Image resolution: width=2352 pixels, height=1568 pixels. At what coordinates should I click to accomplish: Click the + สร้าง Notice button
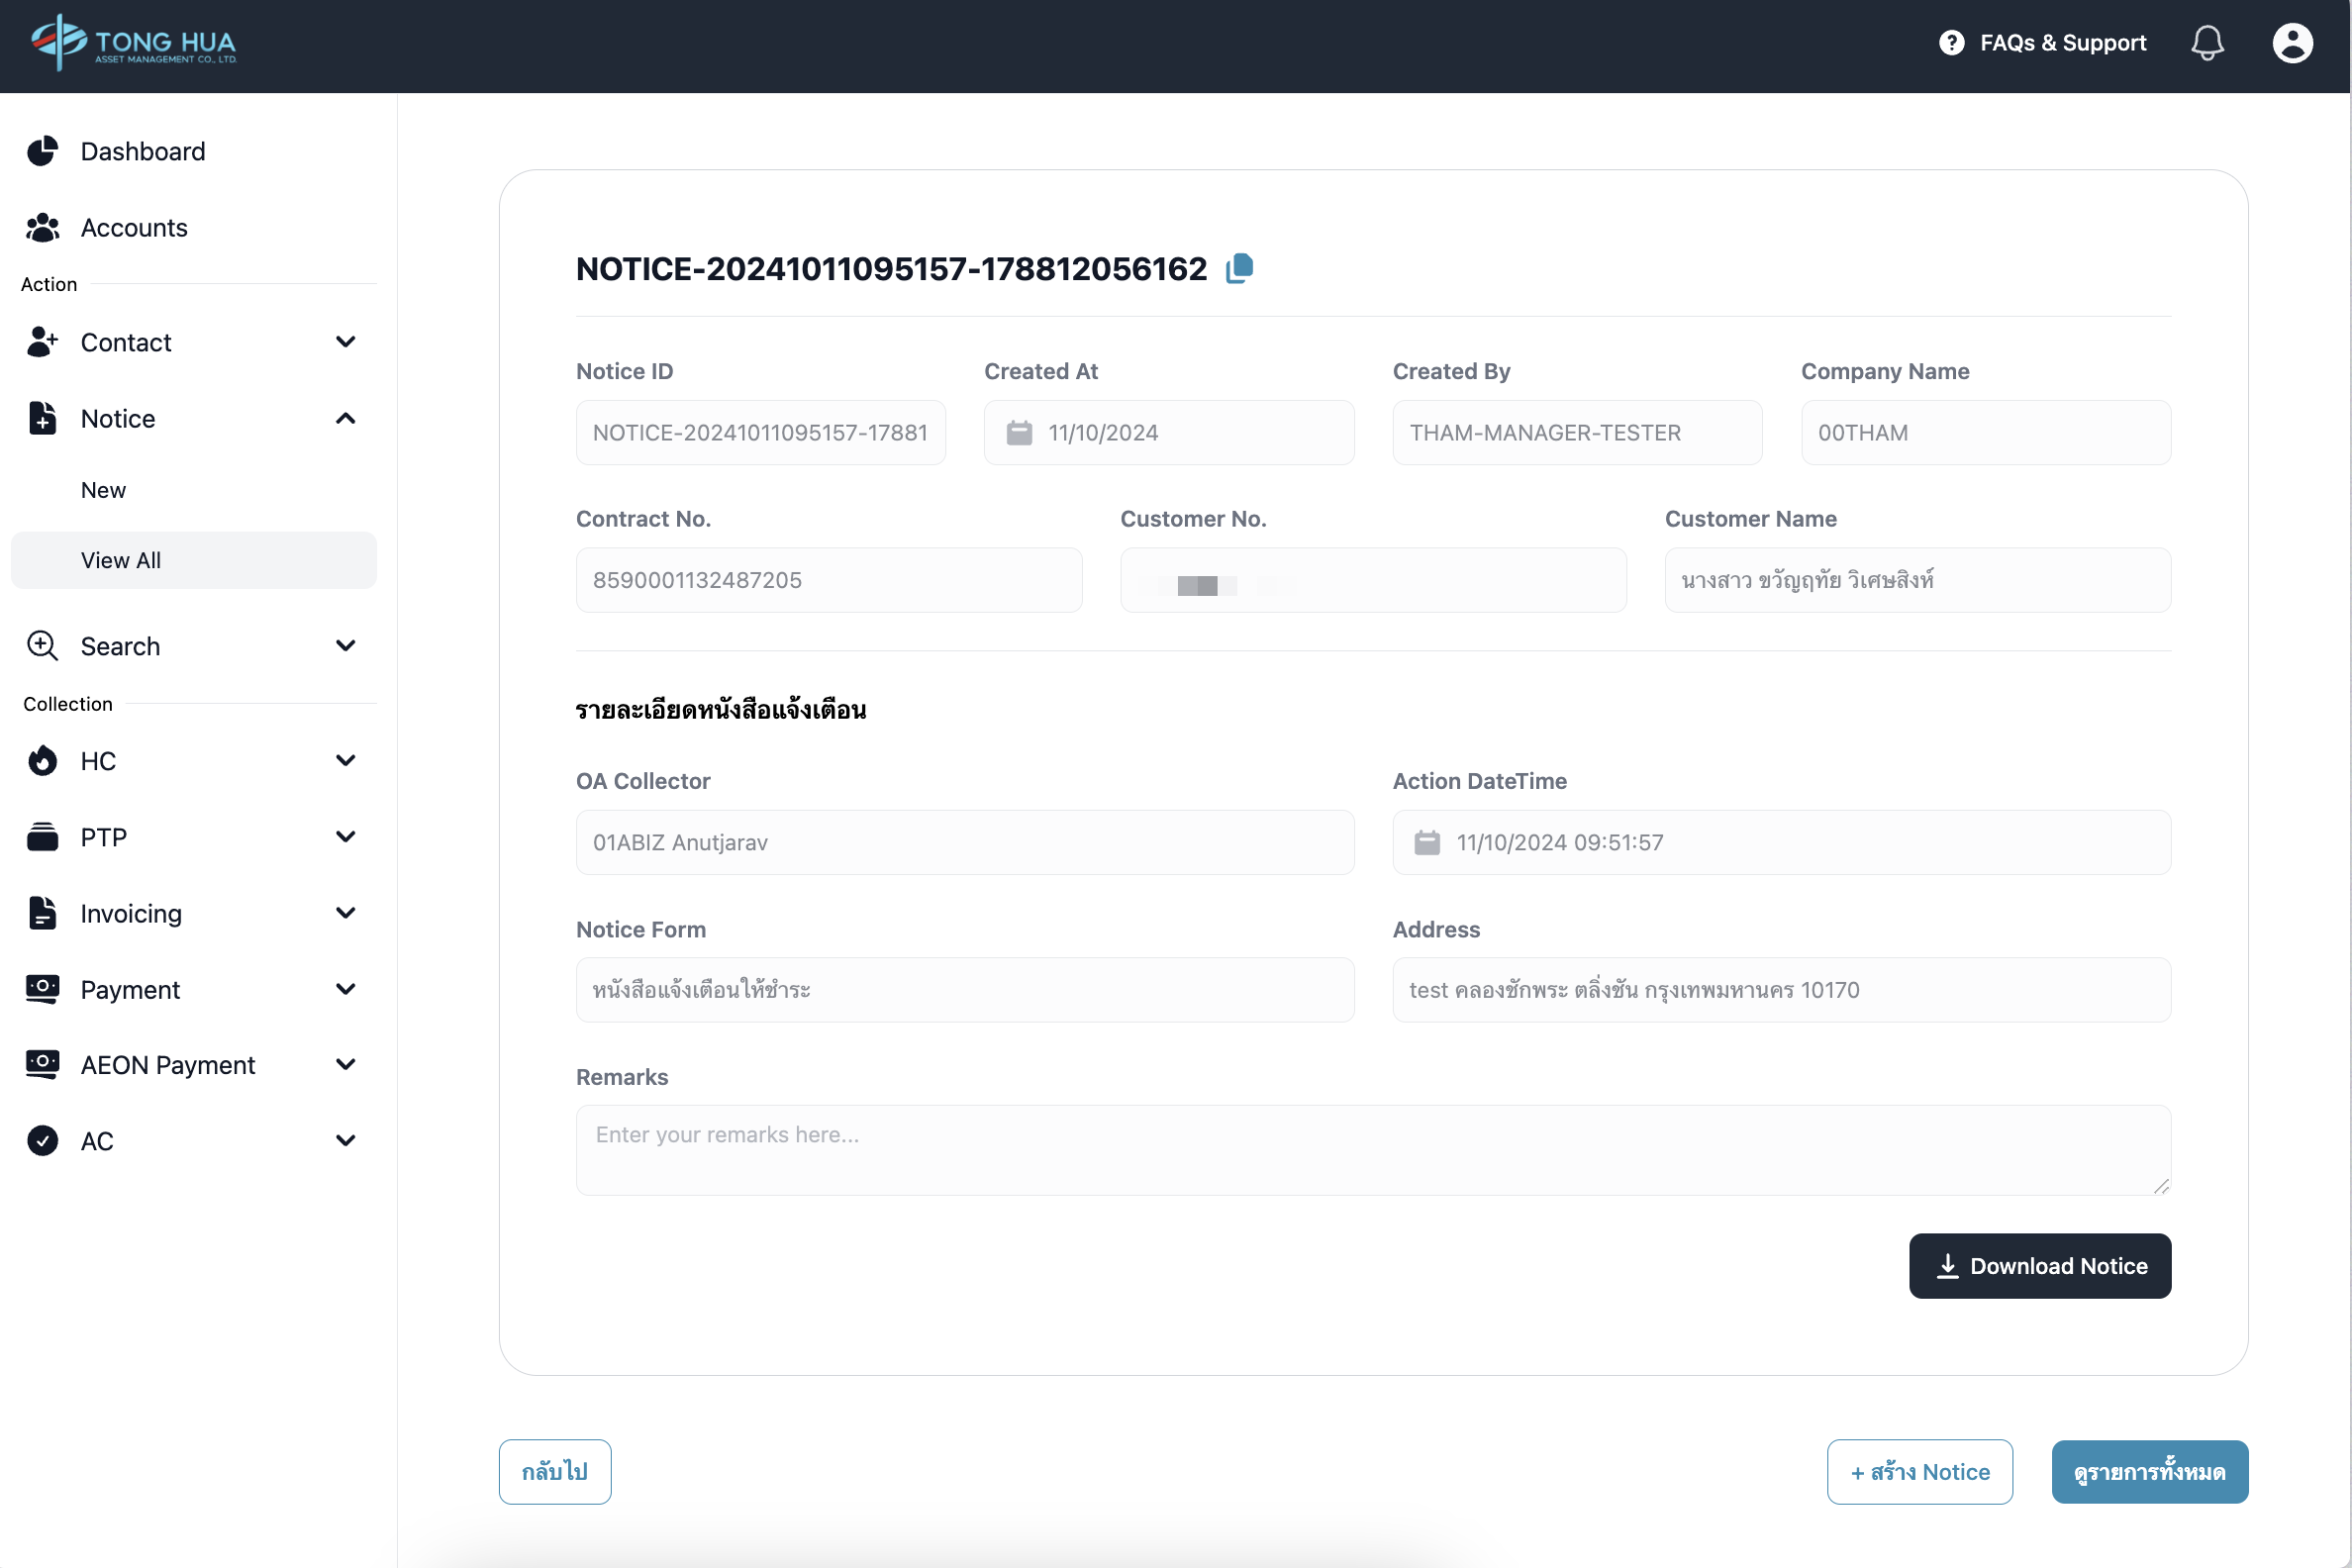[1919, 1472]
